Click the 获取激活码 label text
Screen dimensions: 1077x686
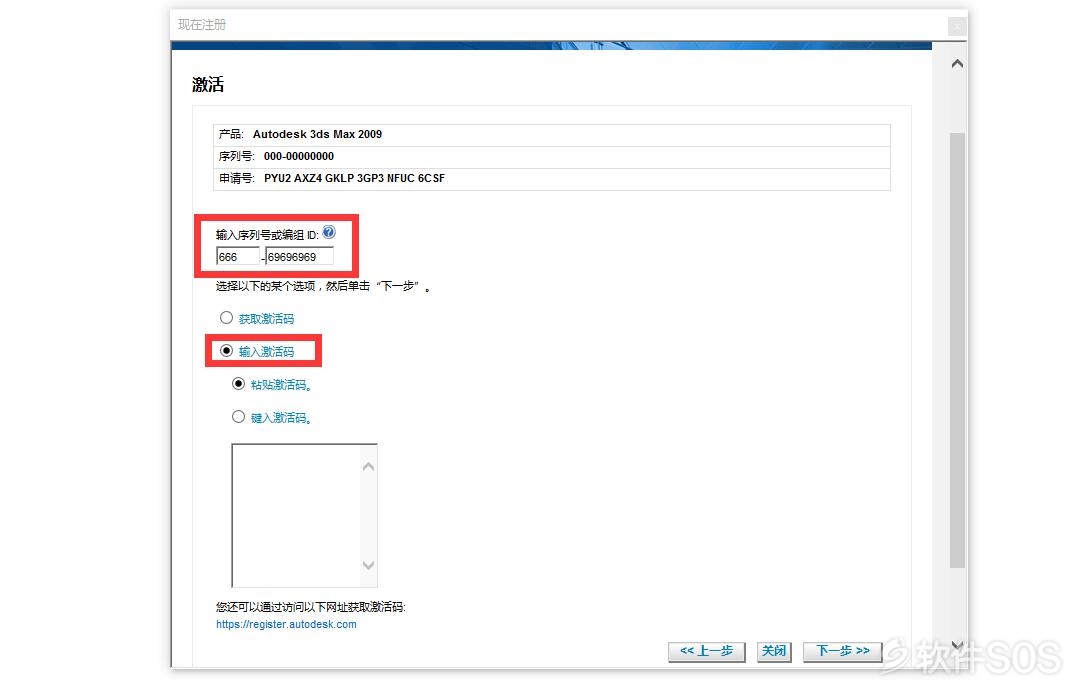[267, 319]
